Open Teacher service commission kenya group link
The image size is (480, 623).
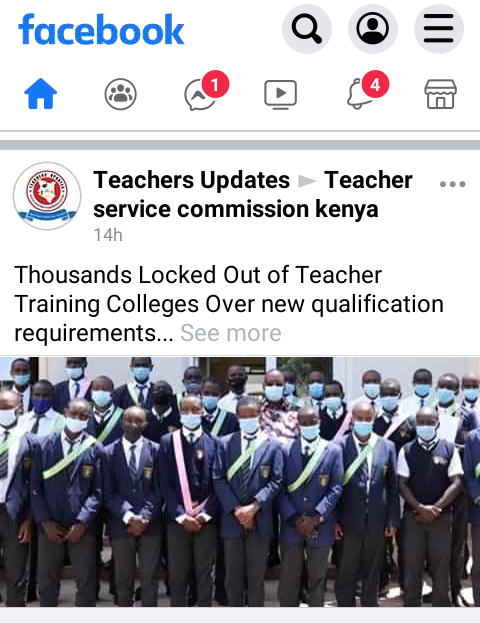click(253, 194)
